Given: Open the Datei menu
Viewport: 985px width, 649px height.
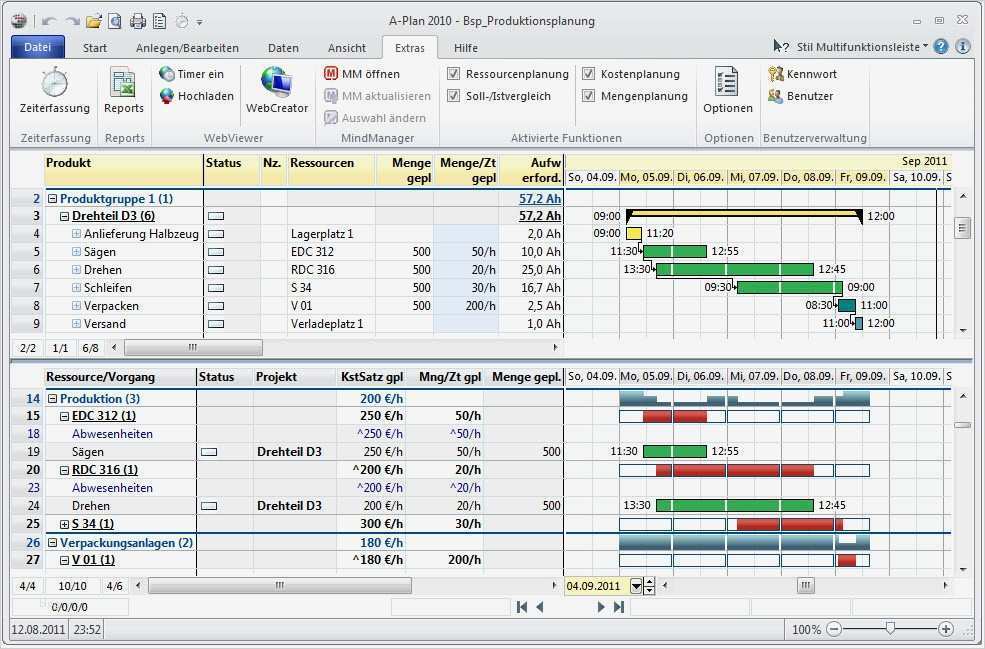Looking at the screenshot, I should click(37, 46).
